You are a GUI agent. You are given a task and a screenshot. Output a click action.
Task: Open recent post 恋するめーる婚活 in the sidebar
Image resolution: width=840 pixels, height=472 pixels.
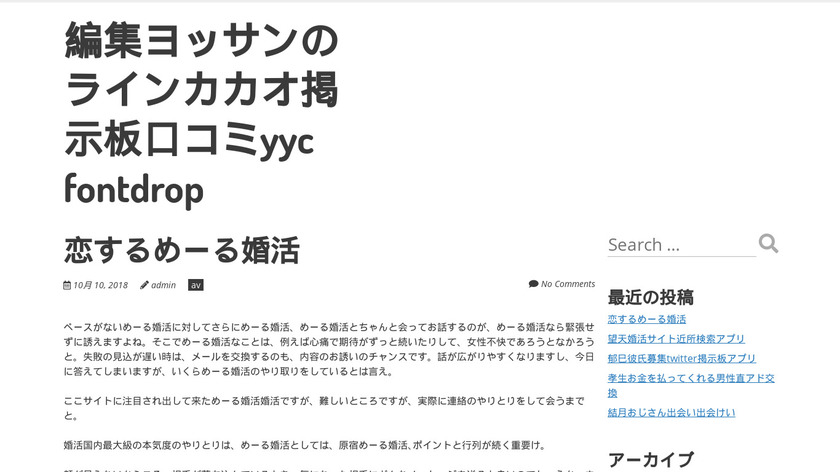tap(647, 319)
